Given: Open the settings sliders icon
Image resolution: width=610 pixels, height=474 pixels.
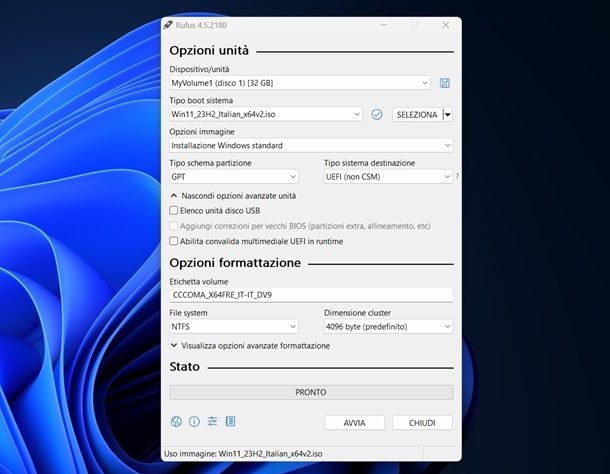Looking at the screenshot, I should [x=212, y=421].
